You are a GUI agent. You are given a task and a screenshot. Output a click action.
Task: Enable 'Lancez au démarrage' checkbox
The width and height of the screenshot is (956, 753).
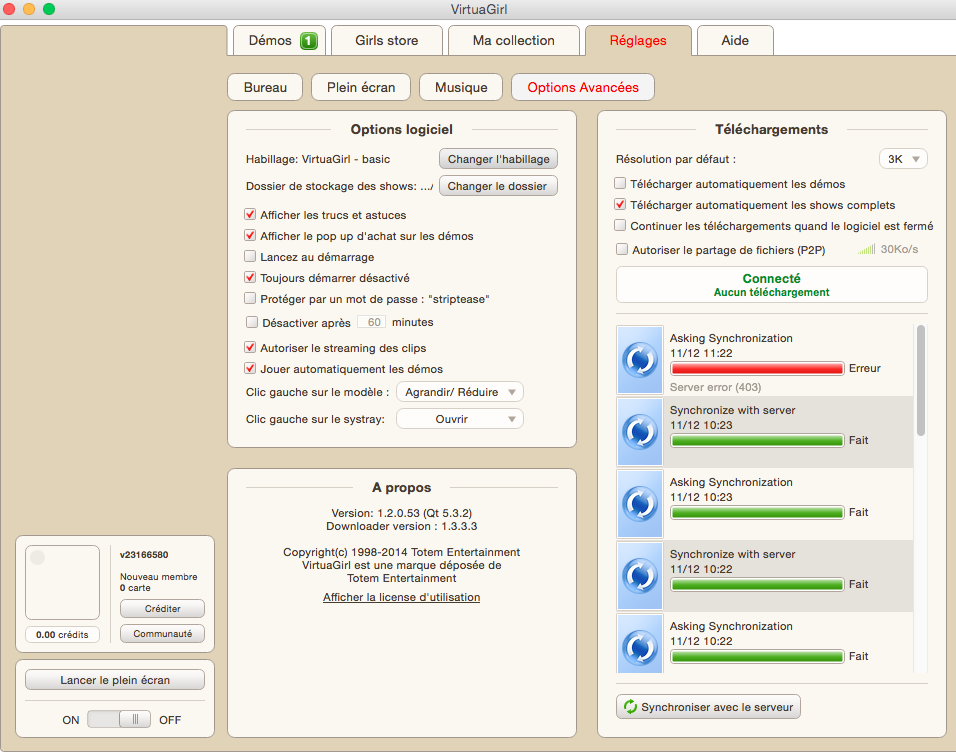pos(250,257)
